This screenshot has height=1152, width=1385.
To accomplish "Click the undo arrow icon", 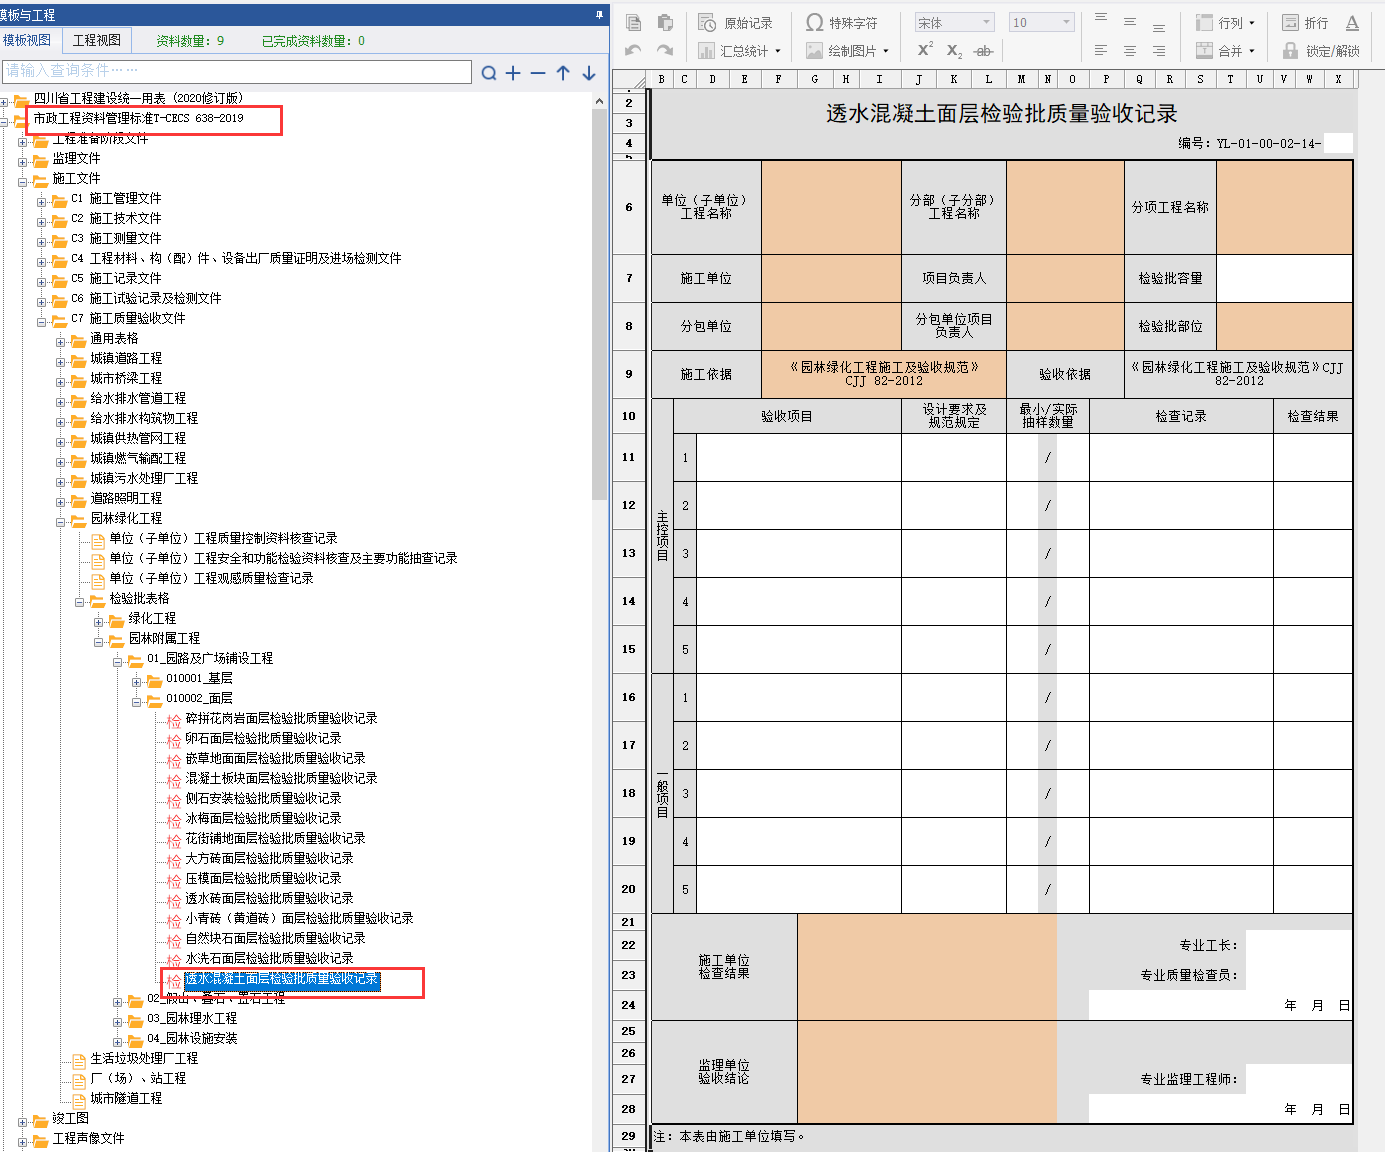I will [633, 50].
